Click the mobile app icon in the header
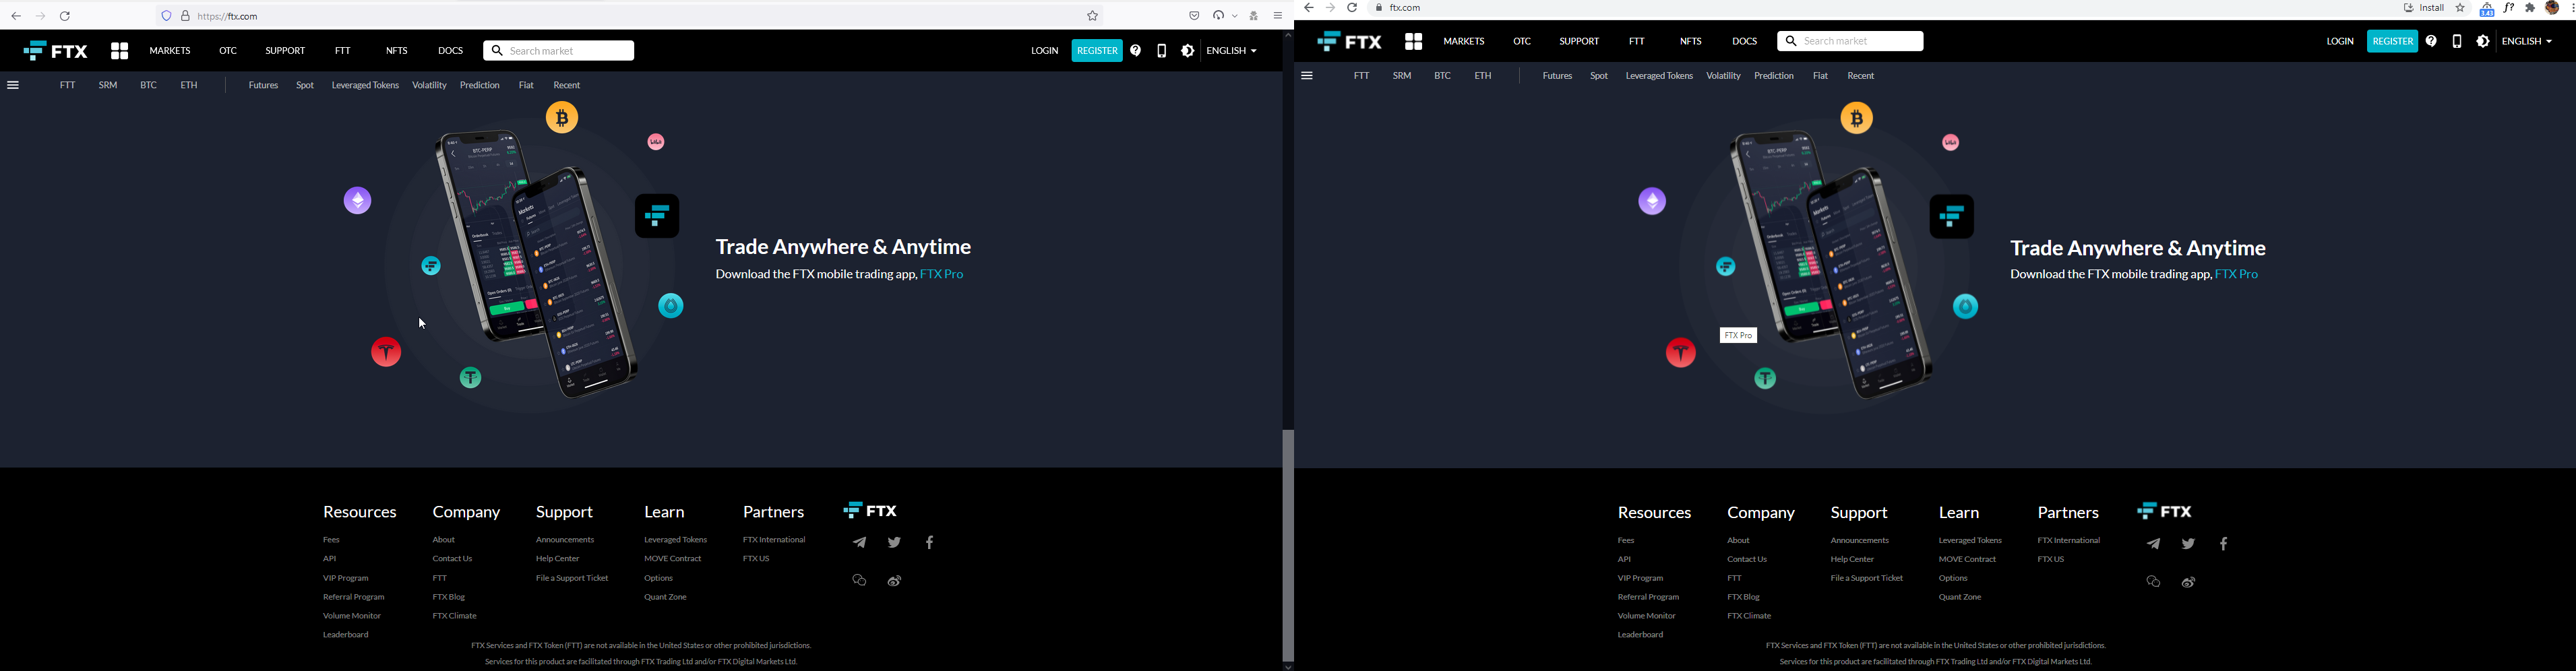This screenshot has height=671, width=2576. [x=1161, y=50]
